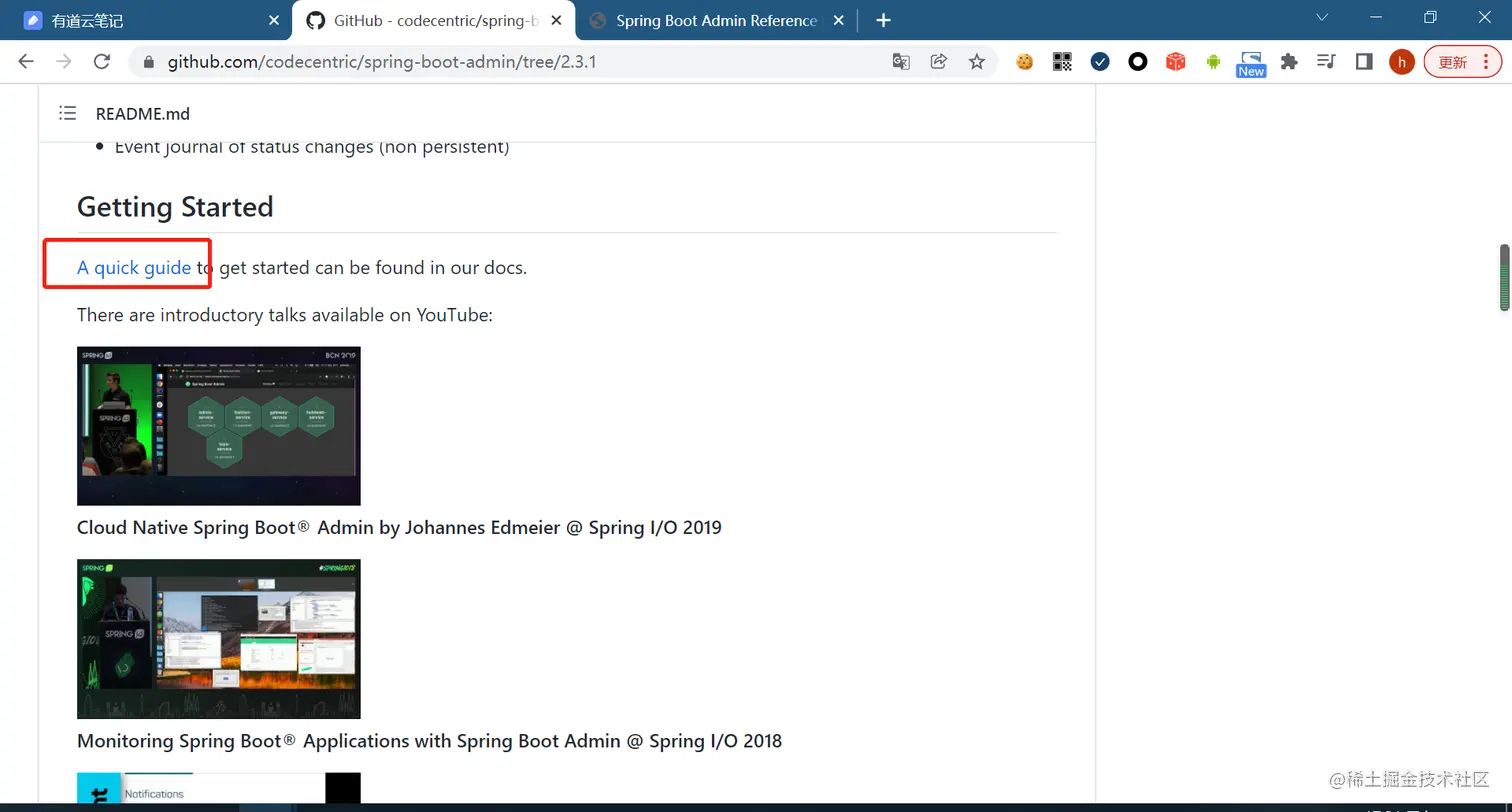Screen dimensions: 1512x812
Task: Click the share page icon
Action: [x=938, y=61]
